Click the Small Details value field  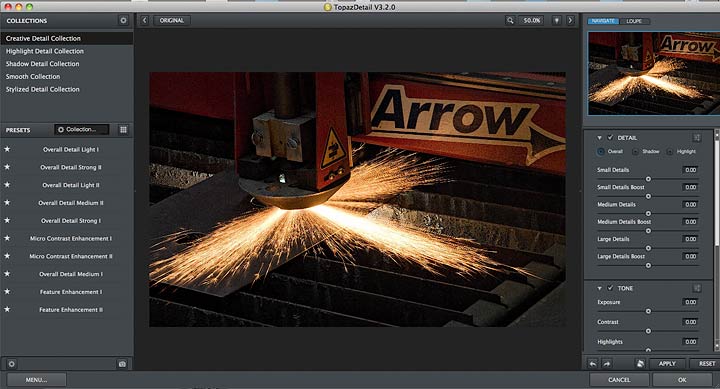click(x=691, y=170)
